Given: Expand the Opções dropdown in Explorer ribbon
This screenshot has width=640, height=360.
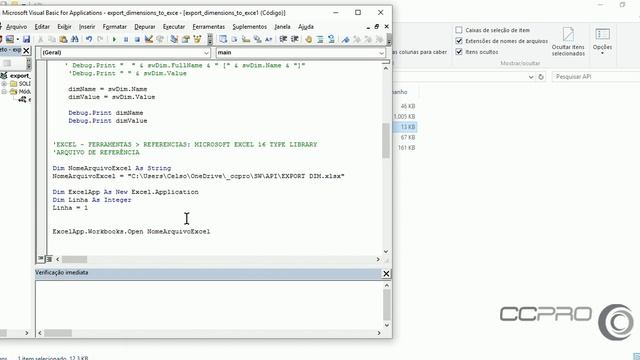Looking at the screenshot, I should [x=602, y=53].
